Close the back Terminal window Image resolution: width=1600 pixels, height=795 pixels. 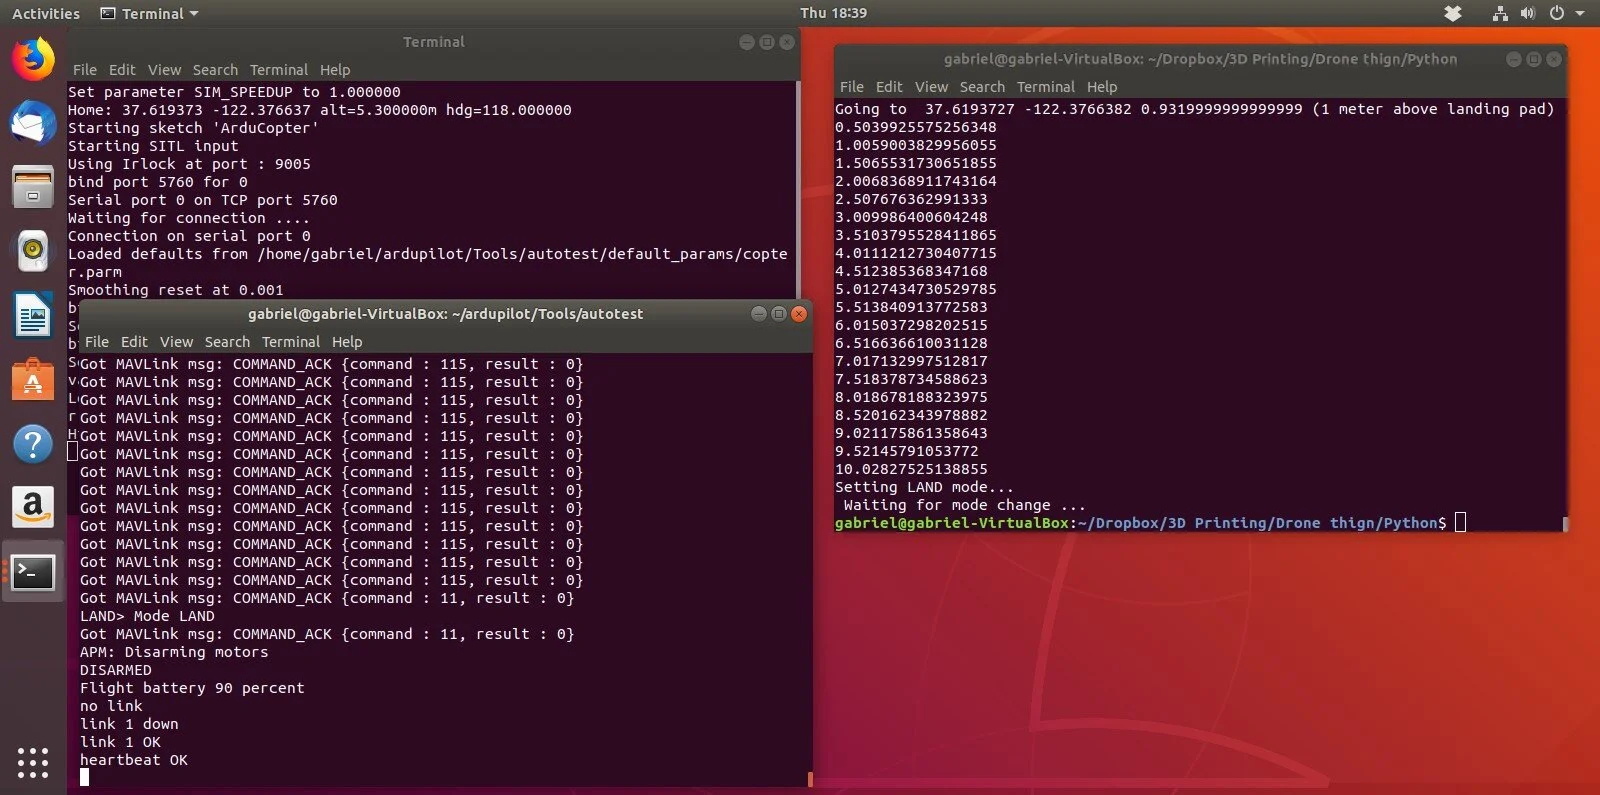787,42
